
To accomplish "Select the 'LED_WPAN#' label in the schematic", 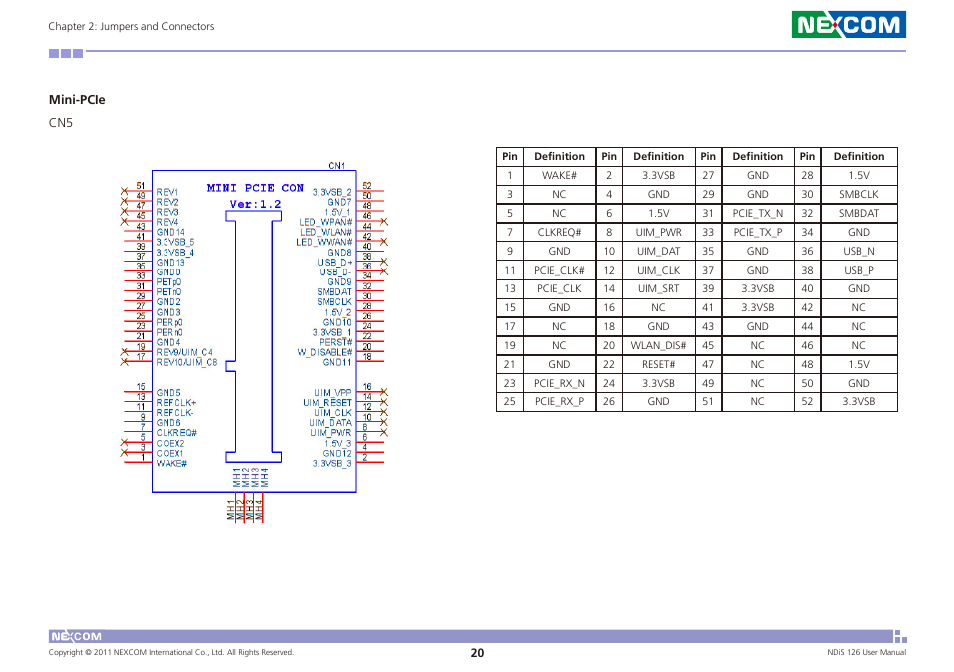I will click(326, 222).
